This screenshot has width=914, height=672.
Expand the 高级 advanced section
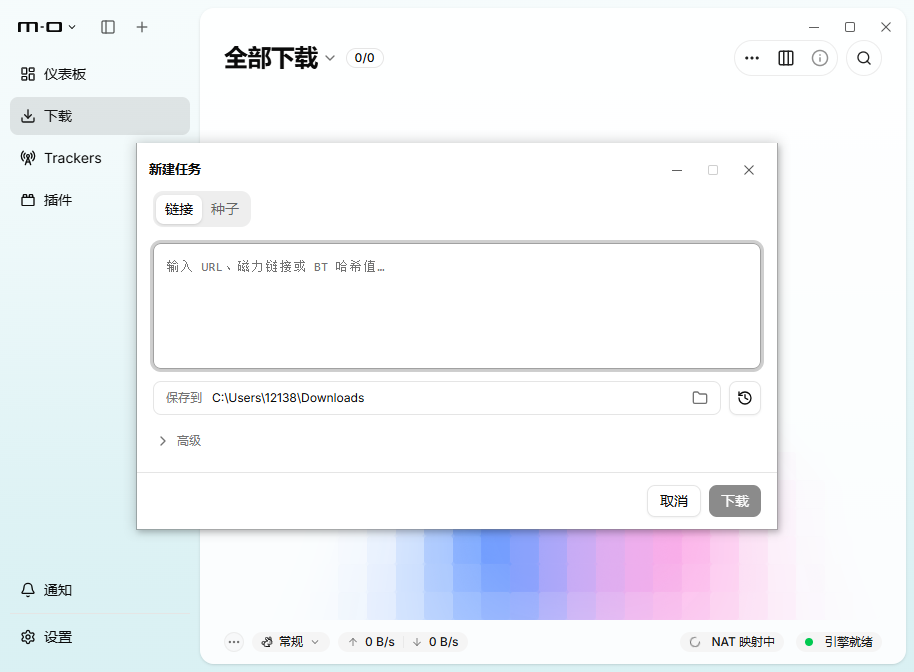click(180, 441)
